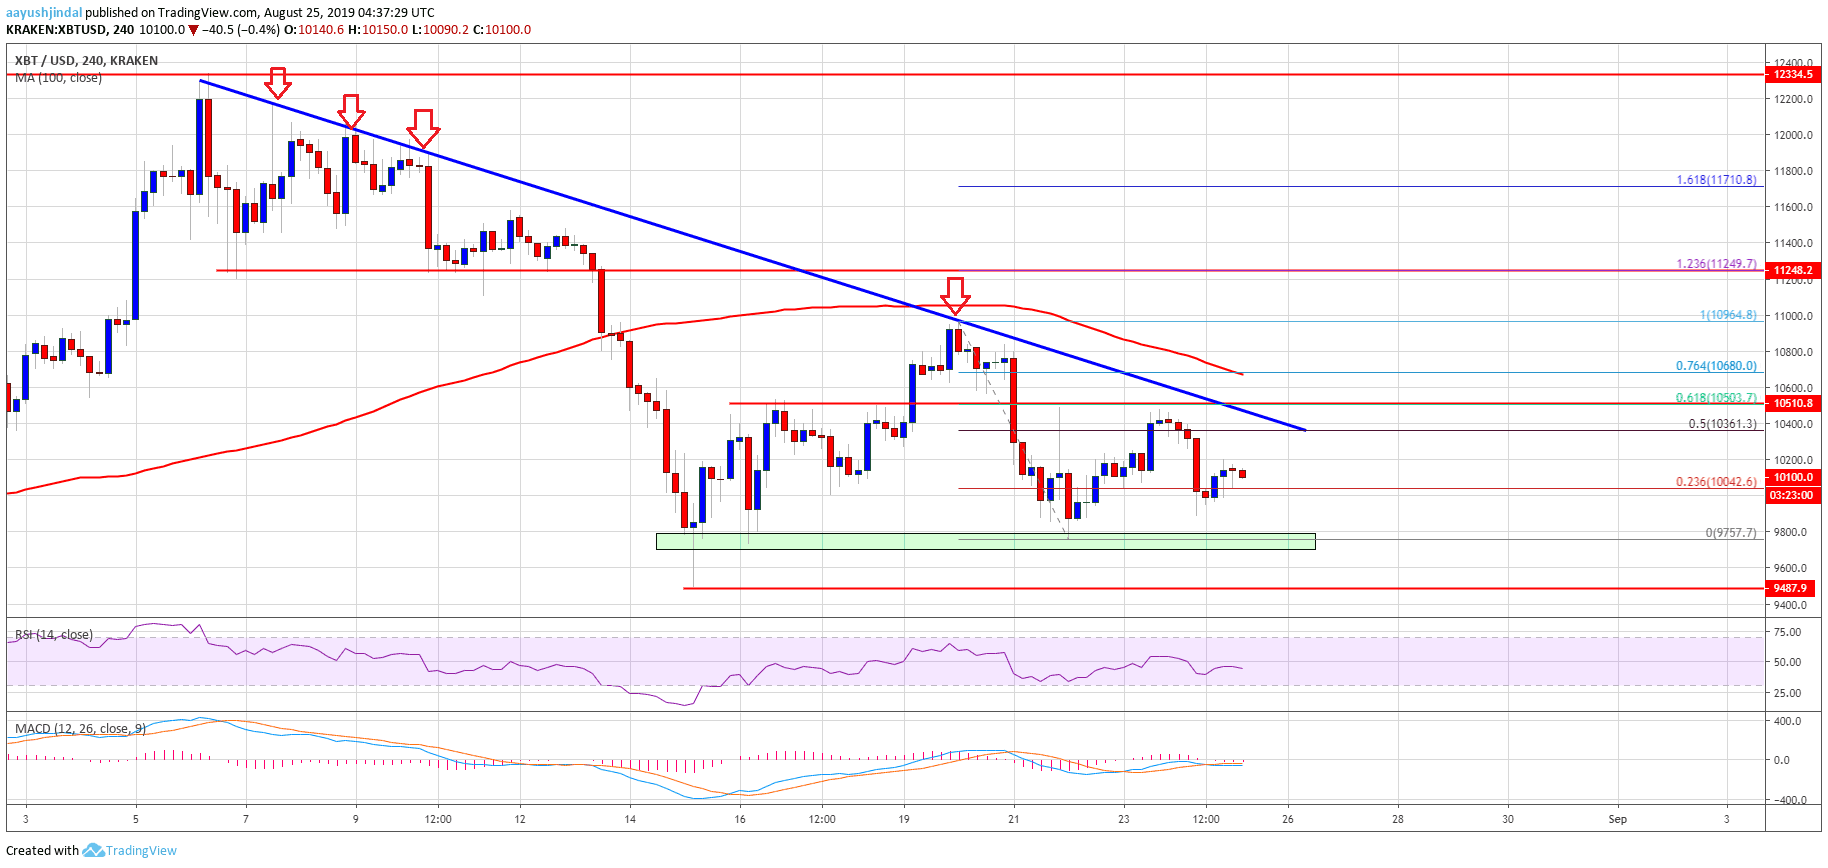Click the RSI (14, close) indicator label

[53, 635]
